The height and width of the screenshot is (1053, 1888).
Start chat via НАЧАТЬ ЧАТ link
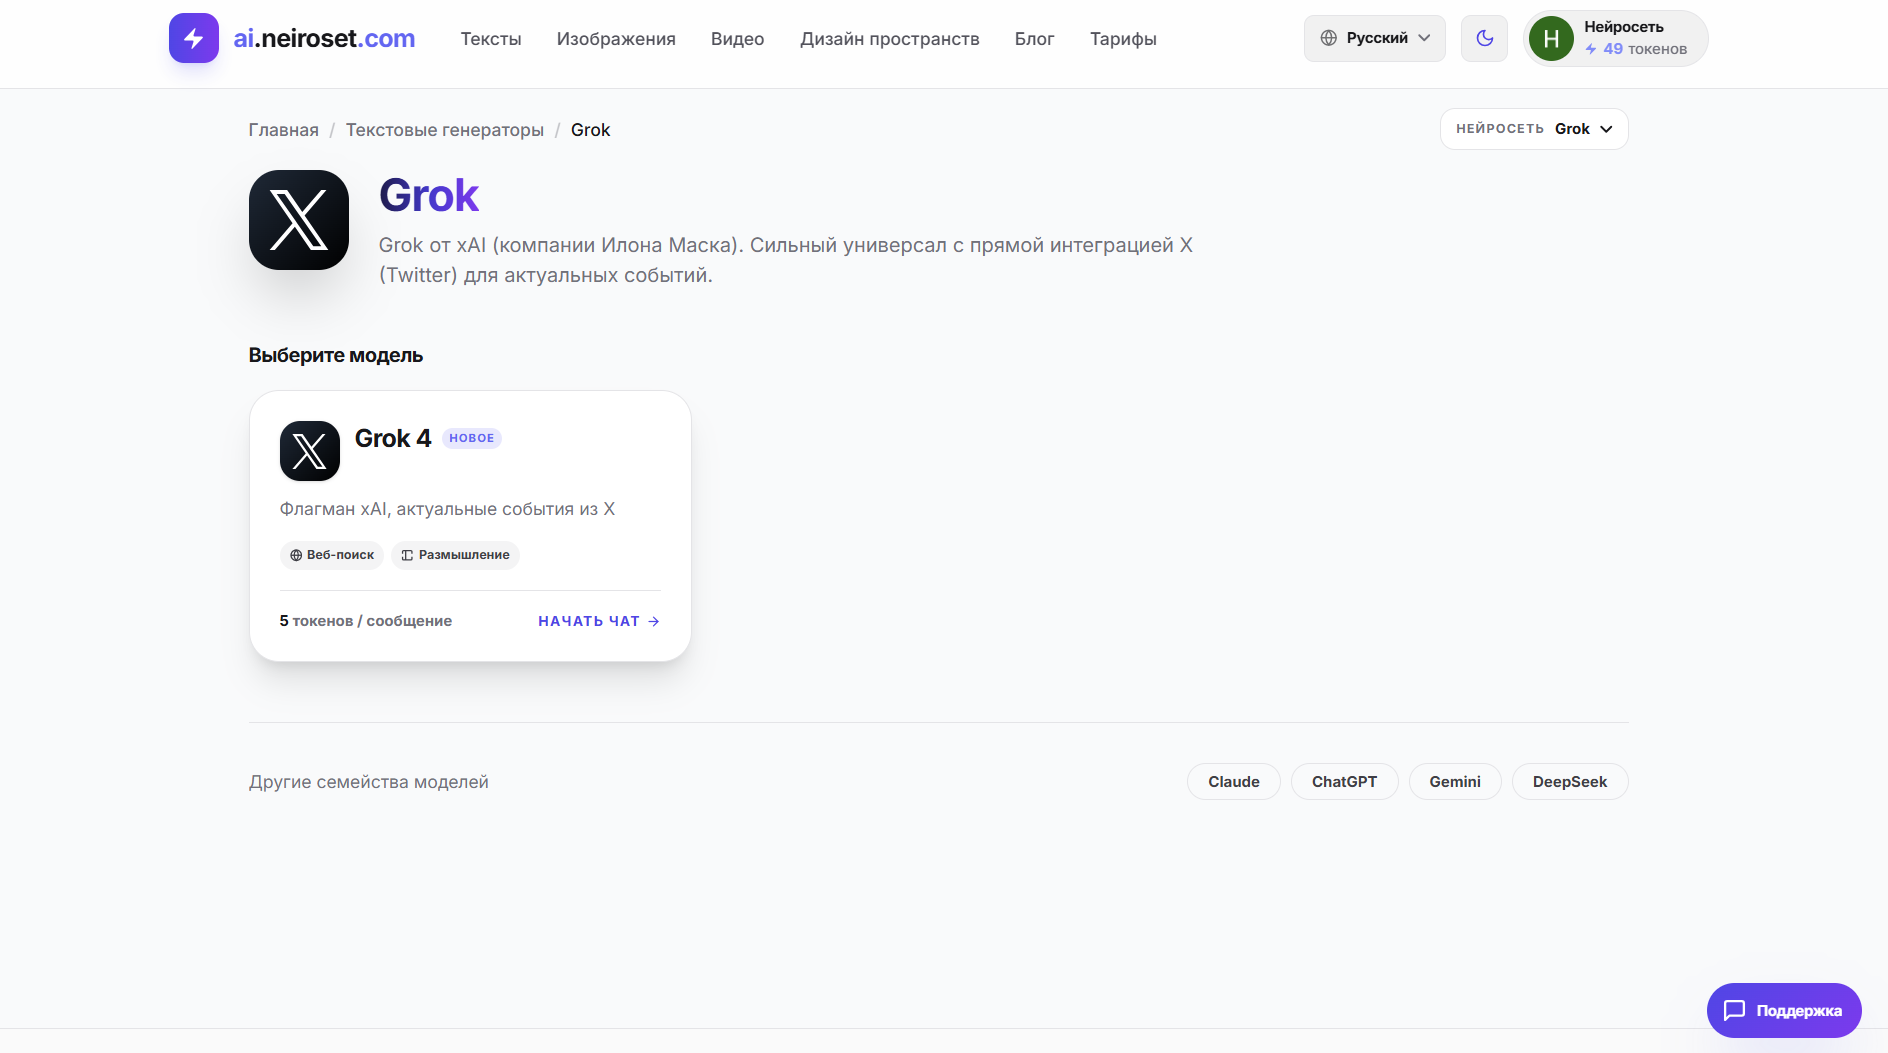599,621
